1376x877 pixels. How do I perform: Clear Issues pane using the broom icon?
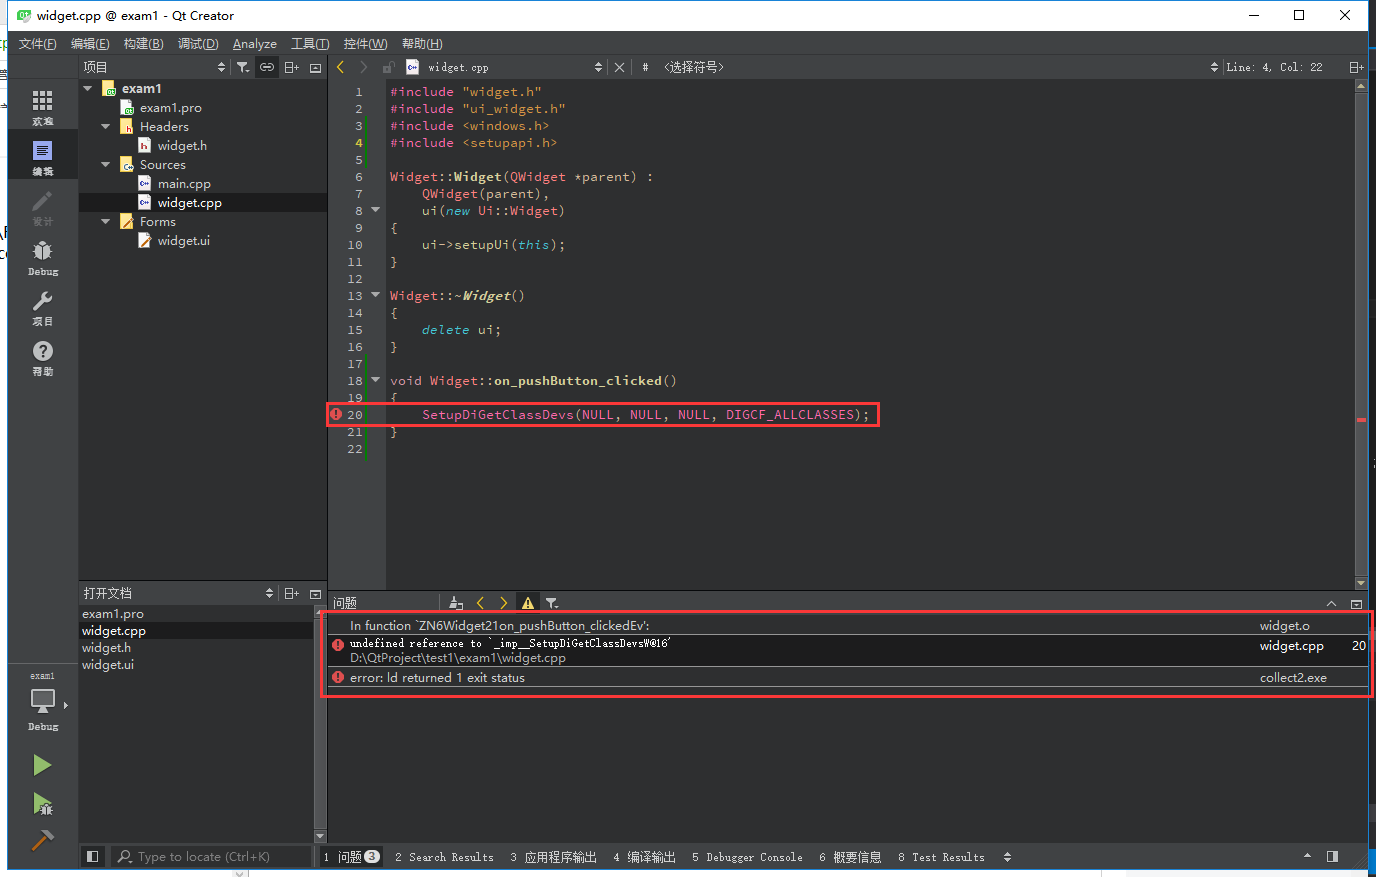(455, 602)
